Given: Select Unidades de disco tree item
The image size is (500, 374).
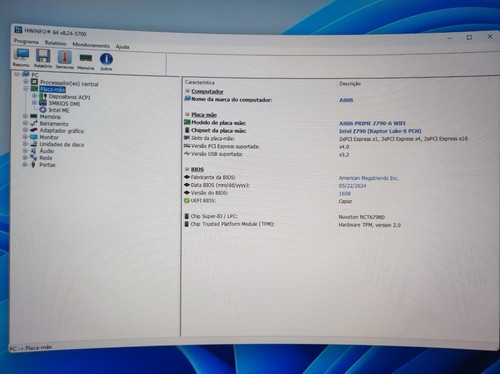Looking at the screenshot, I should 62,144.
